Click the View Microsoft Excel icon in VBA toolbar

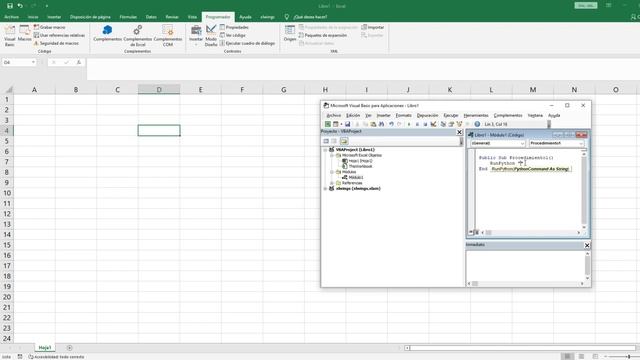pyautogui.click(x=328, y=124)
